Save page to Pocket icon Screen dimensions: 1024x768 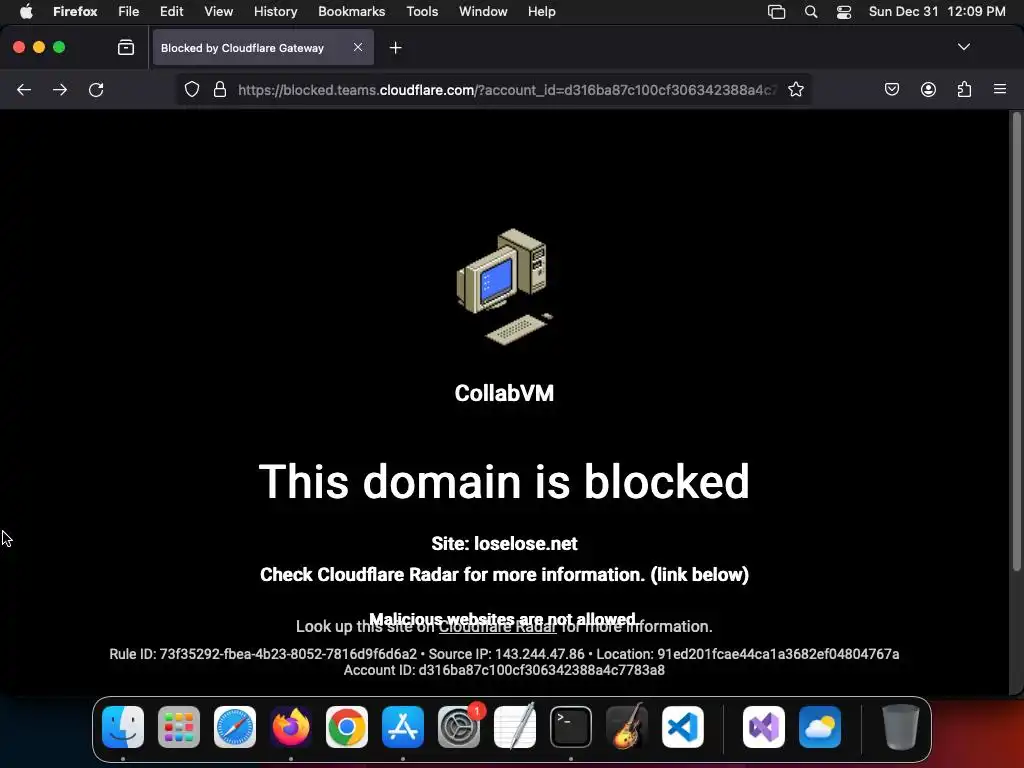[891, 89]
